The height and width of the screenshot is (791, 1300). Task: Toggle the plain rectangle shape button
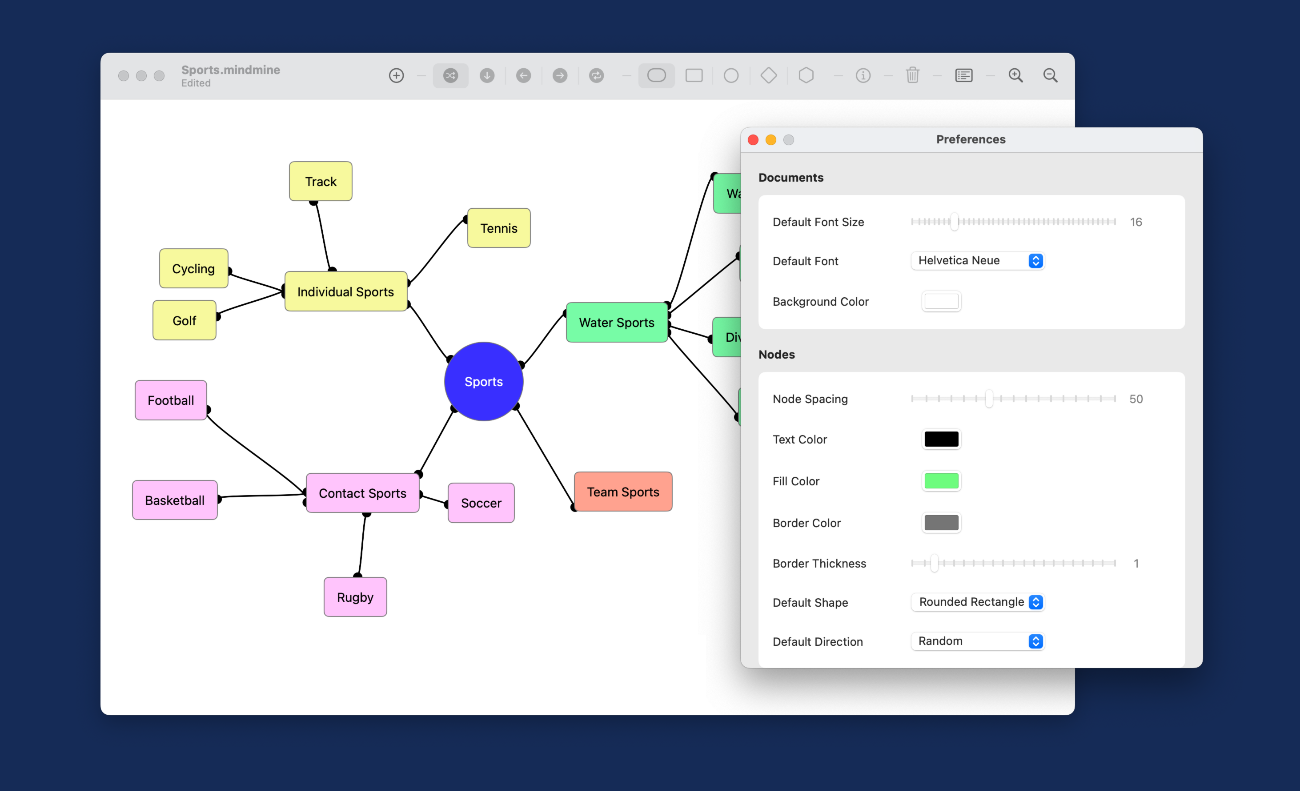[694, 76]
